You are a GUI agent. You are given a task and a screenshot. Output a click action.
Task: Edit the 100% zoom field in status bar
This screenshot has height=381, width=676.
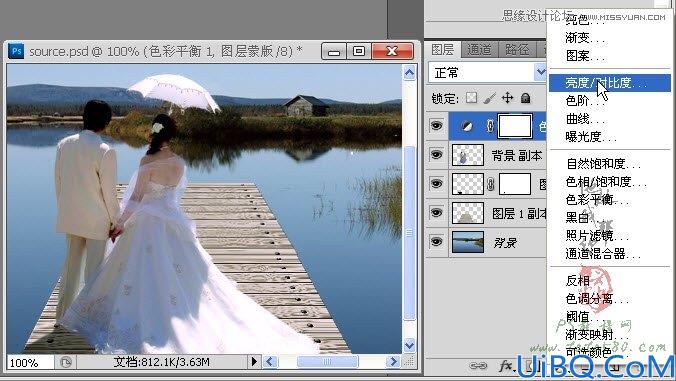click(30, 362)
